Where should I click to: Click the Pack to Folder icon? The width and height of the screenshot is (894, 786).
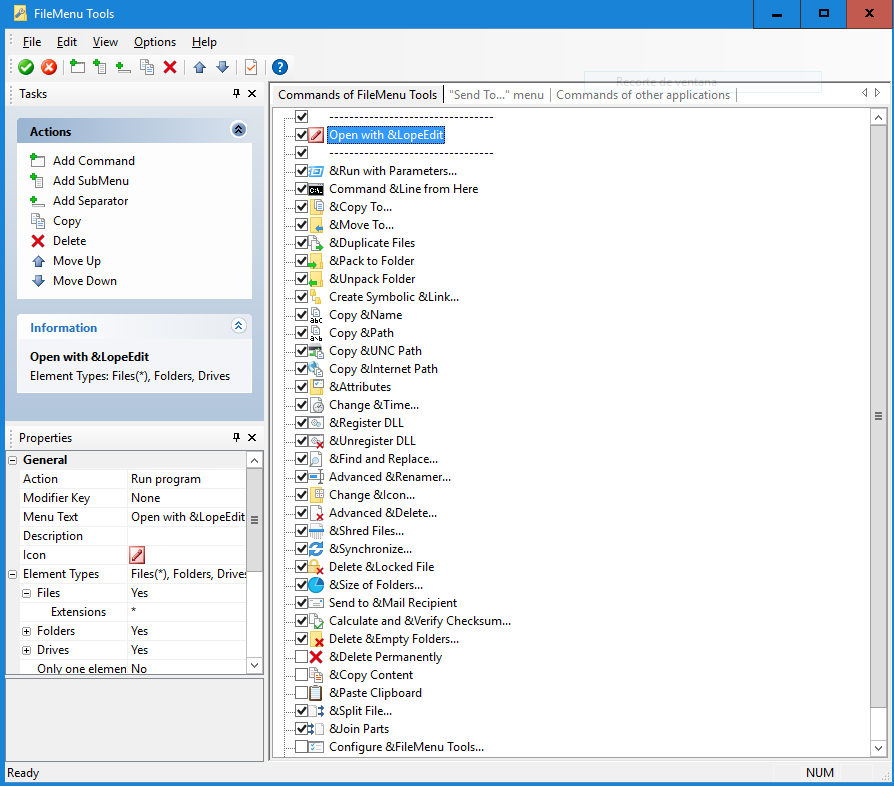(315, 262)
